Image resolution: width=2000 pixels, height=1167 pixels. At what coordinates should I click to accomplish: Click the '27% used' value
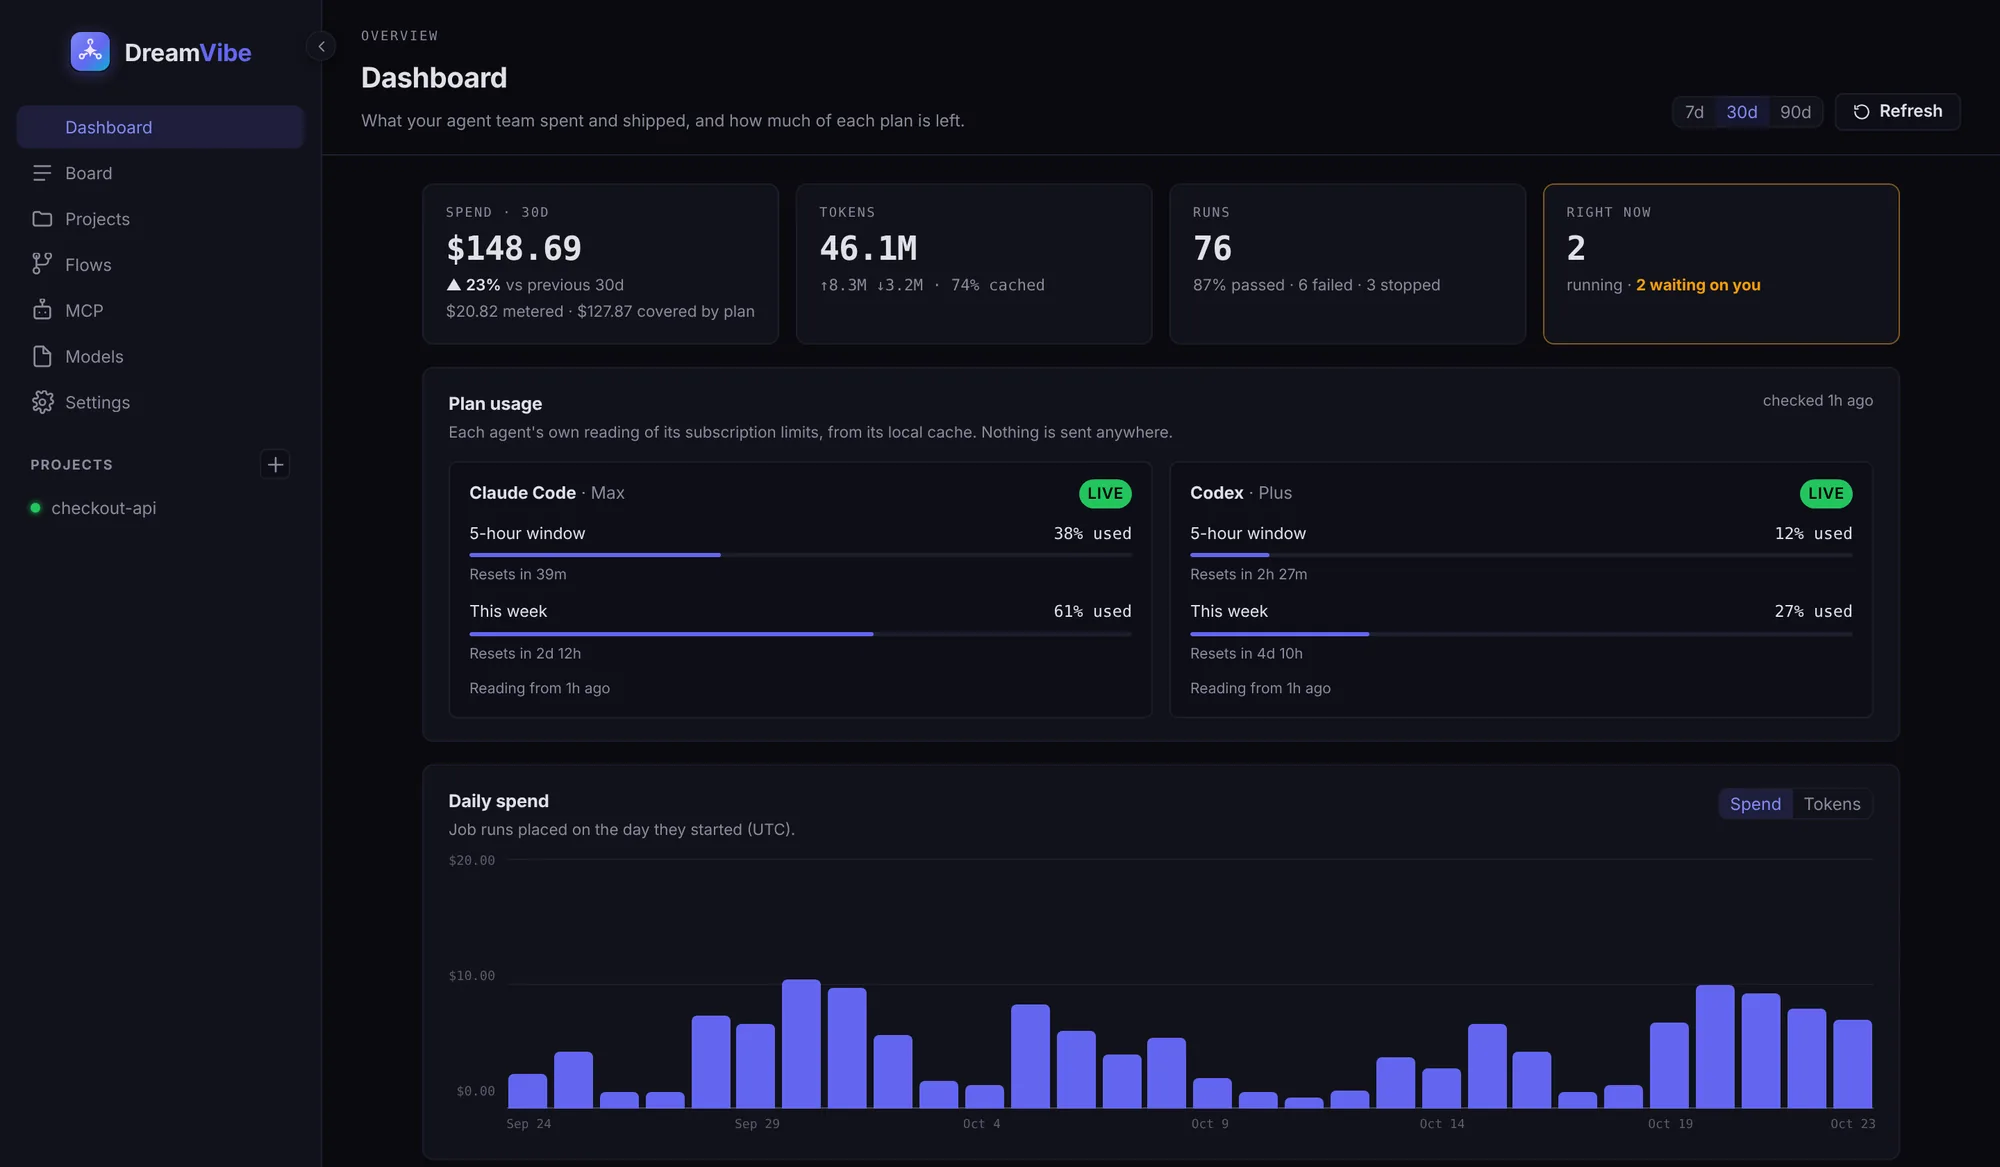point(1813,611)
